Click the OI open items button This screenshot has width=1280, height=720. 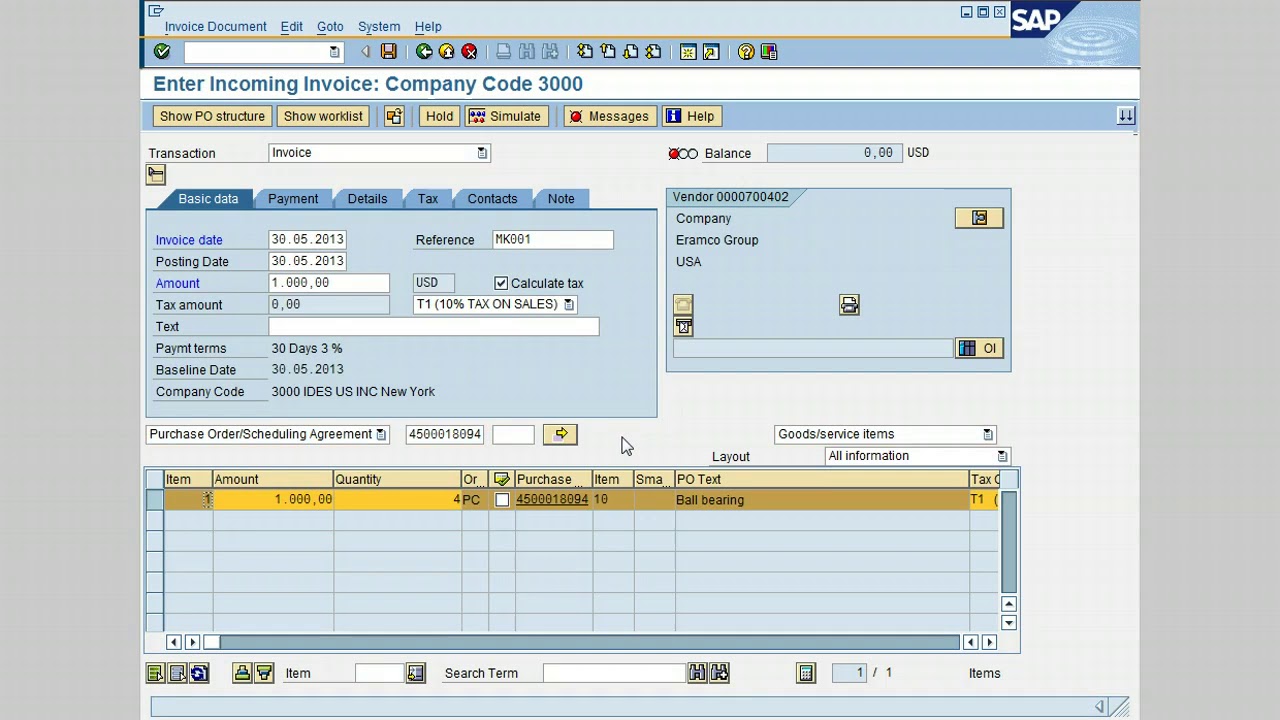(x=979, y=348)
